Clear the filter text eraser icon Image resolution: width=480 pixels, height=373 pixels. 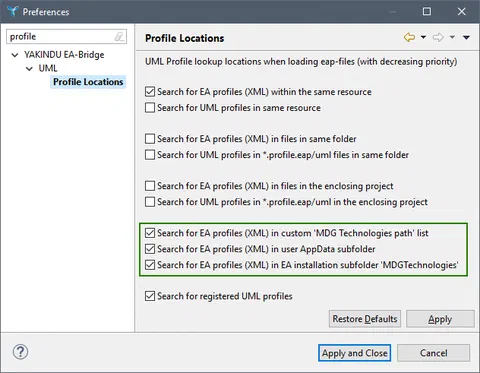pyautogui.click(x=119, y=36)
